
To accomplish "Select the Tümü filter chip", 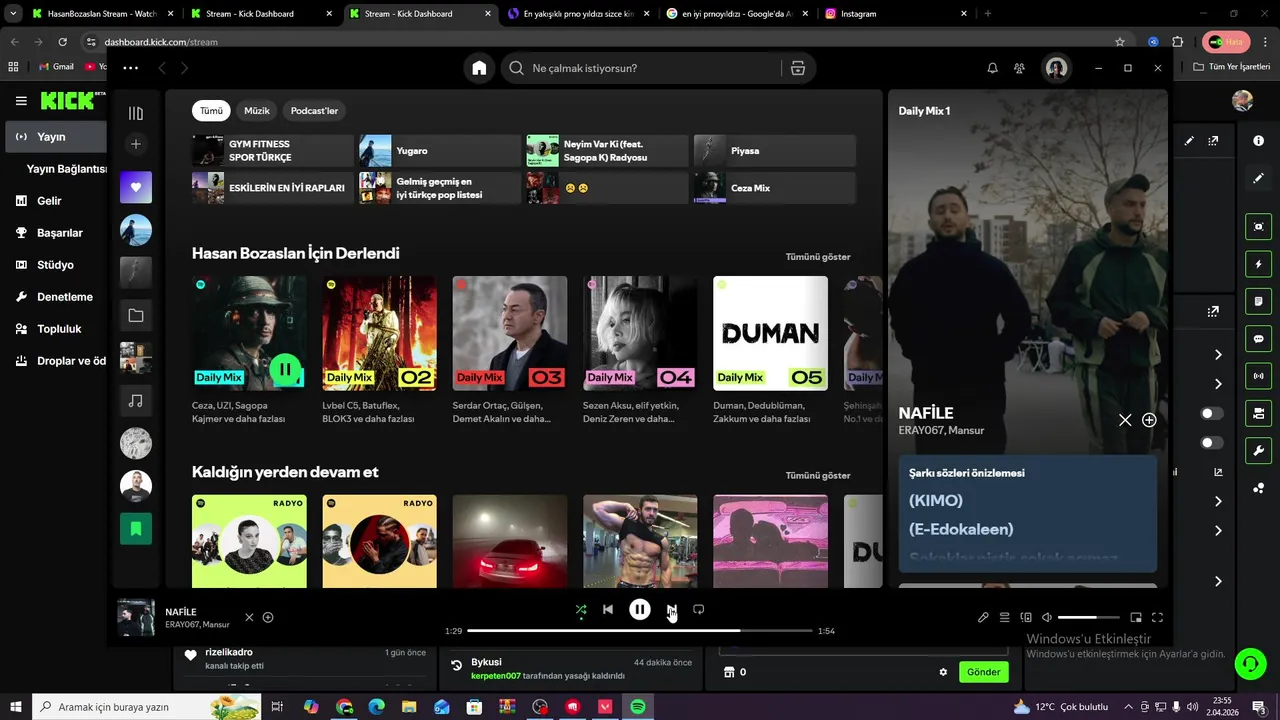I will 211,111.
